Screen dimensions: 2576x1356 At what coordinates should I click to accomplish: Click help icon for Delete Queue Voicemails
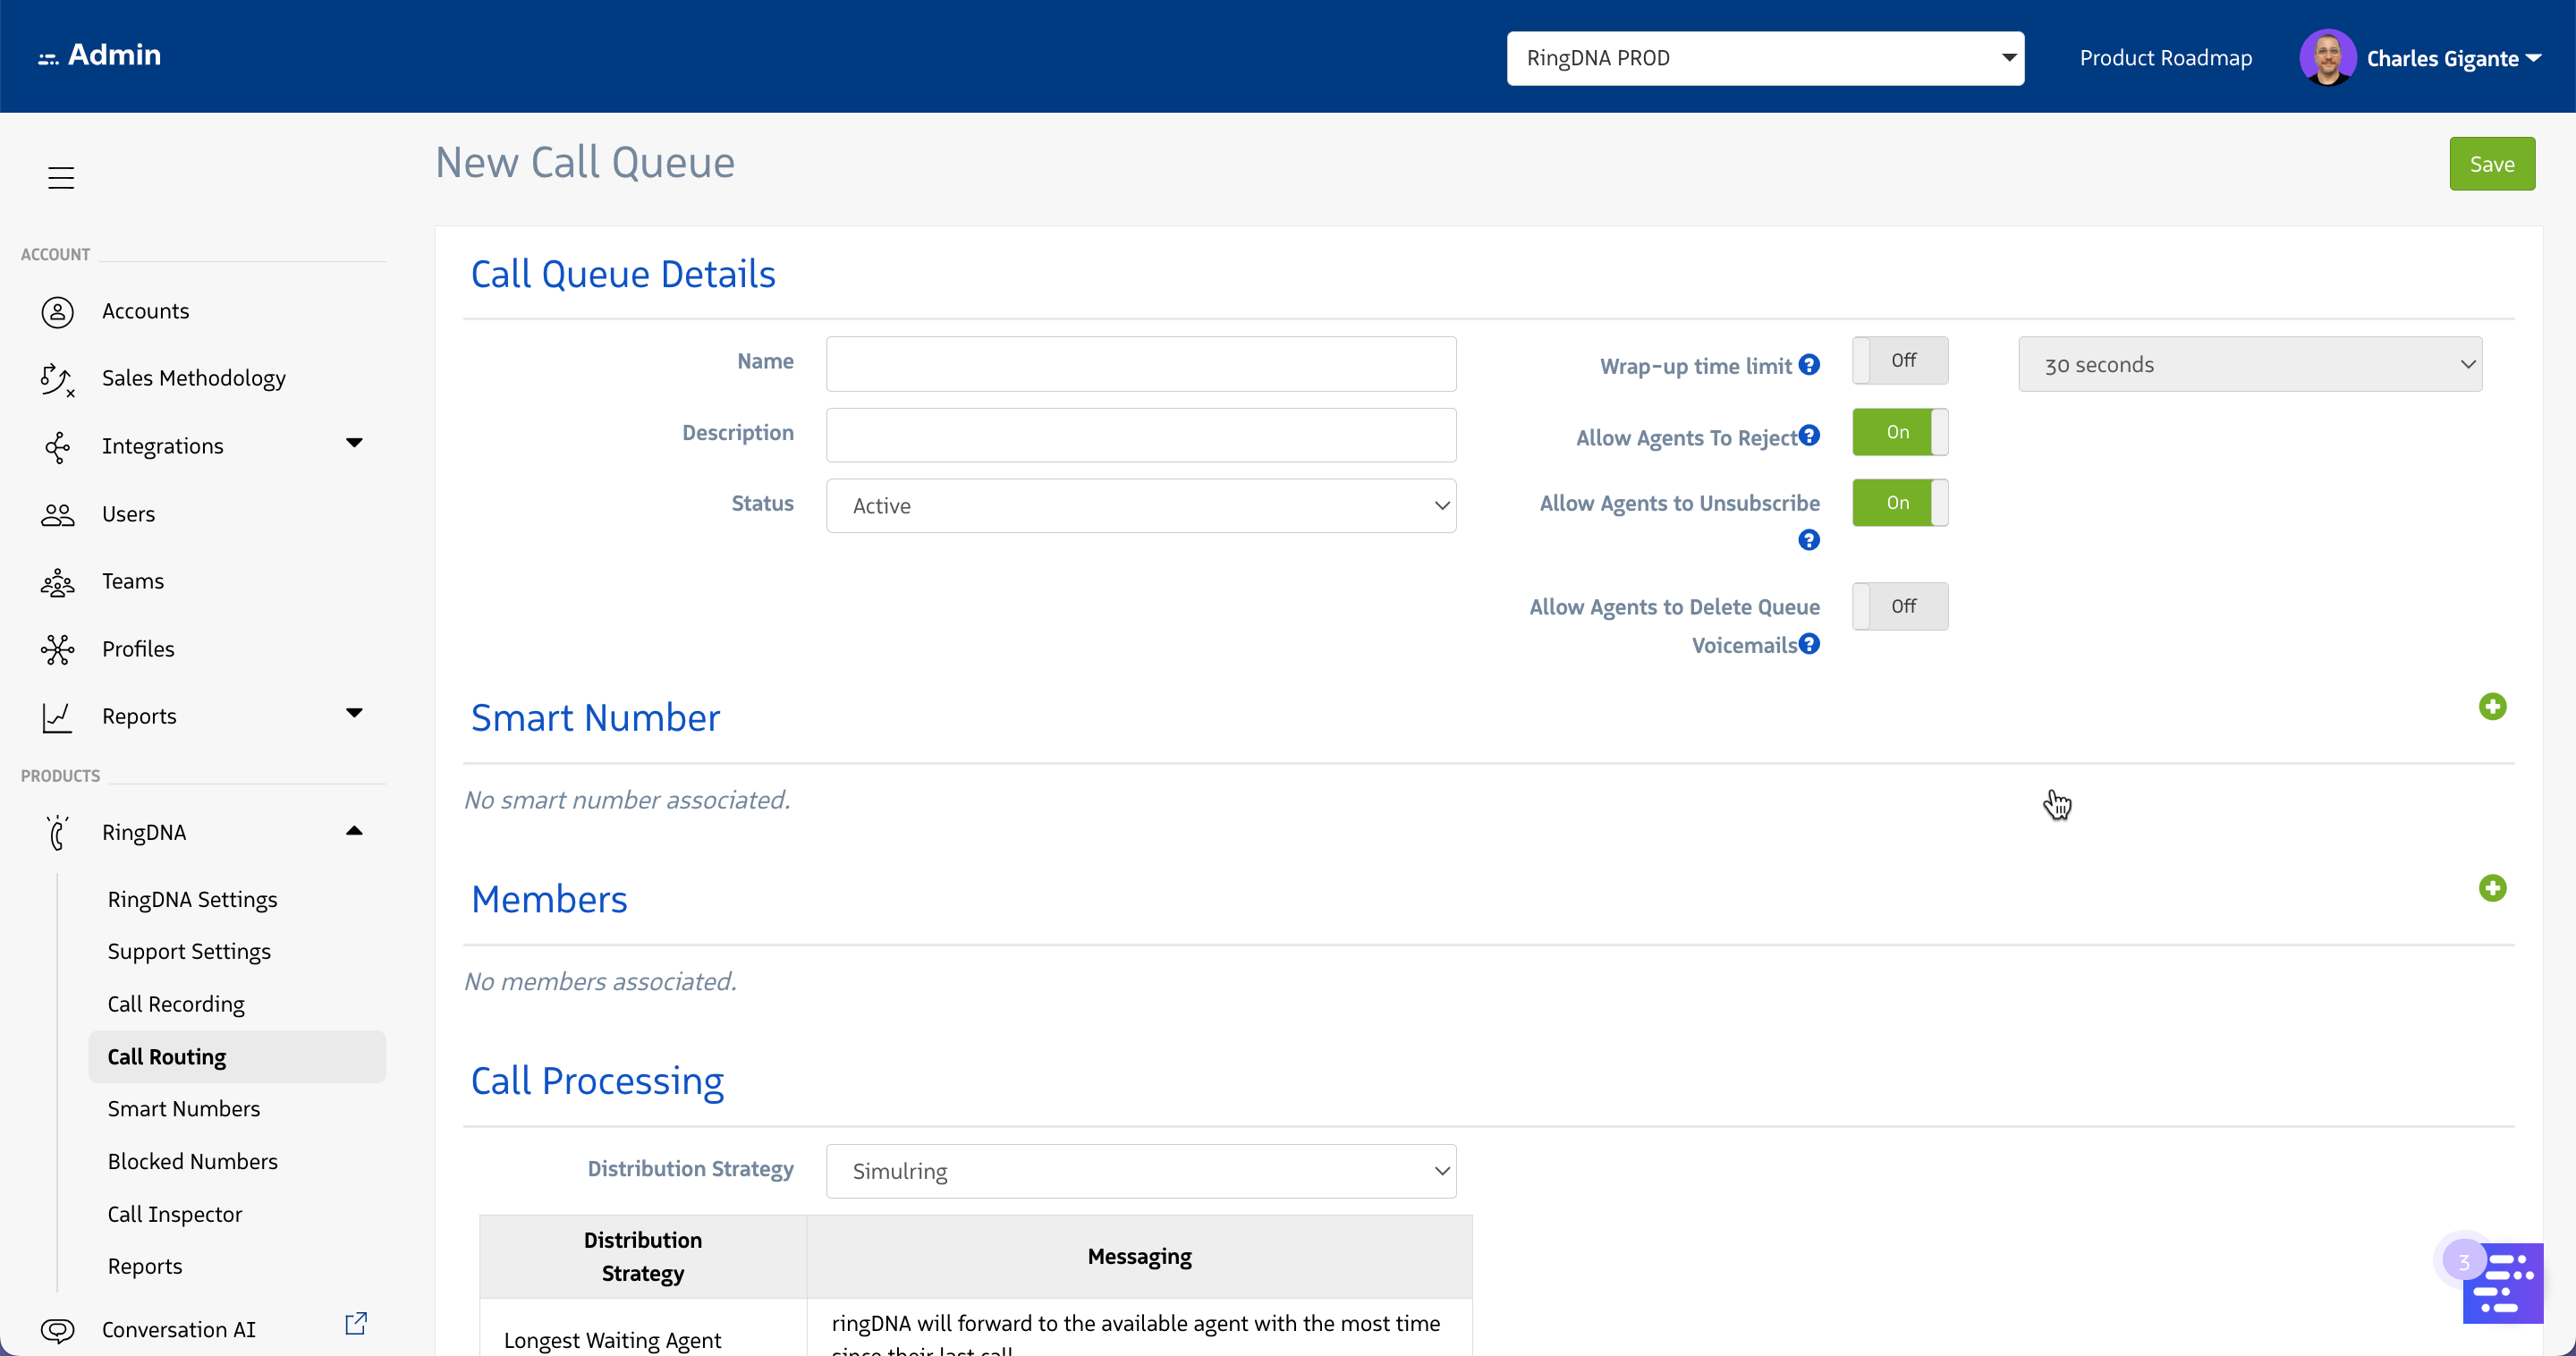(x=1809, y=644)
